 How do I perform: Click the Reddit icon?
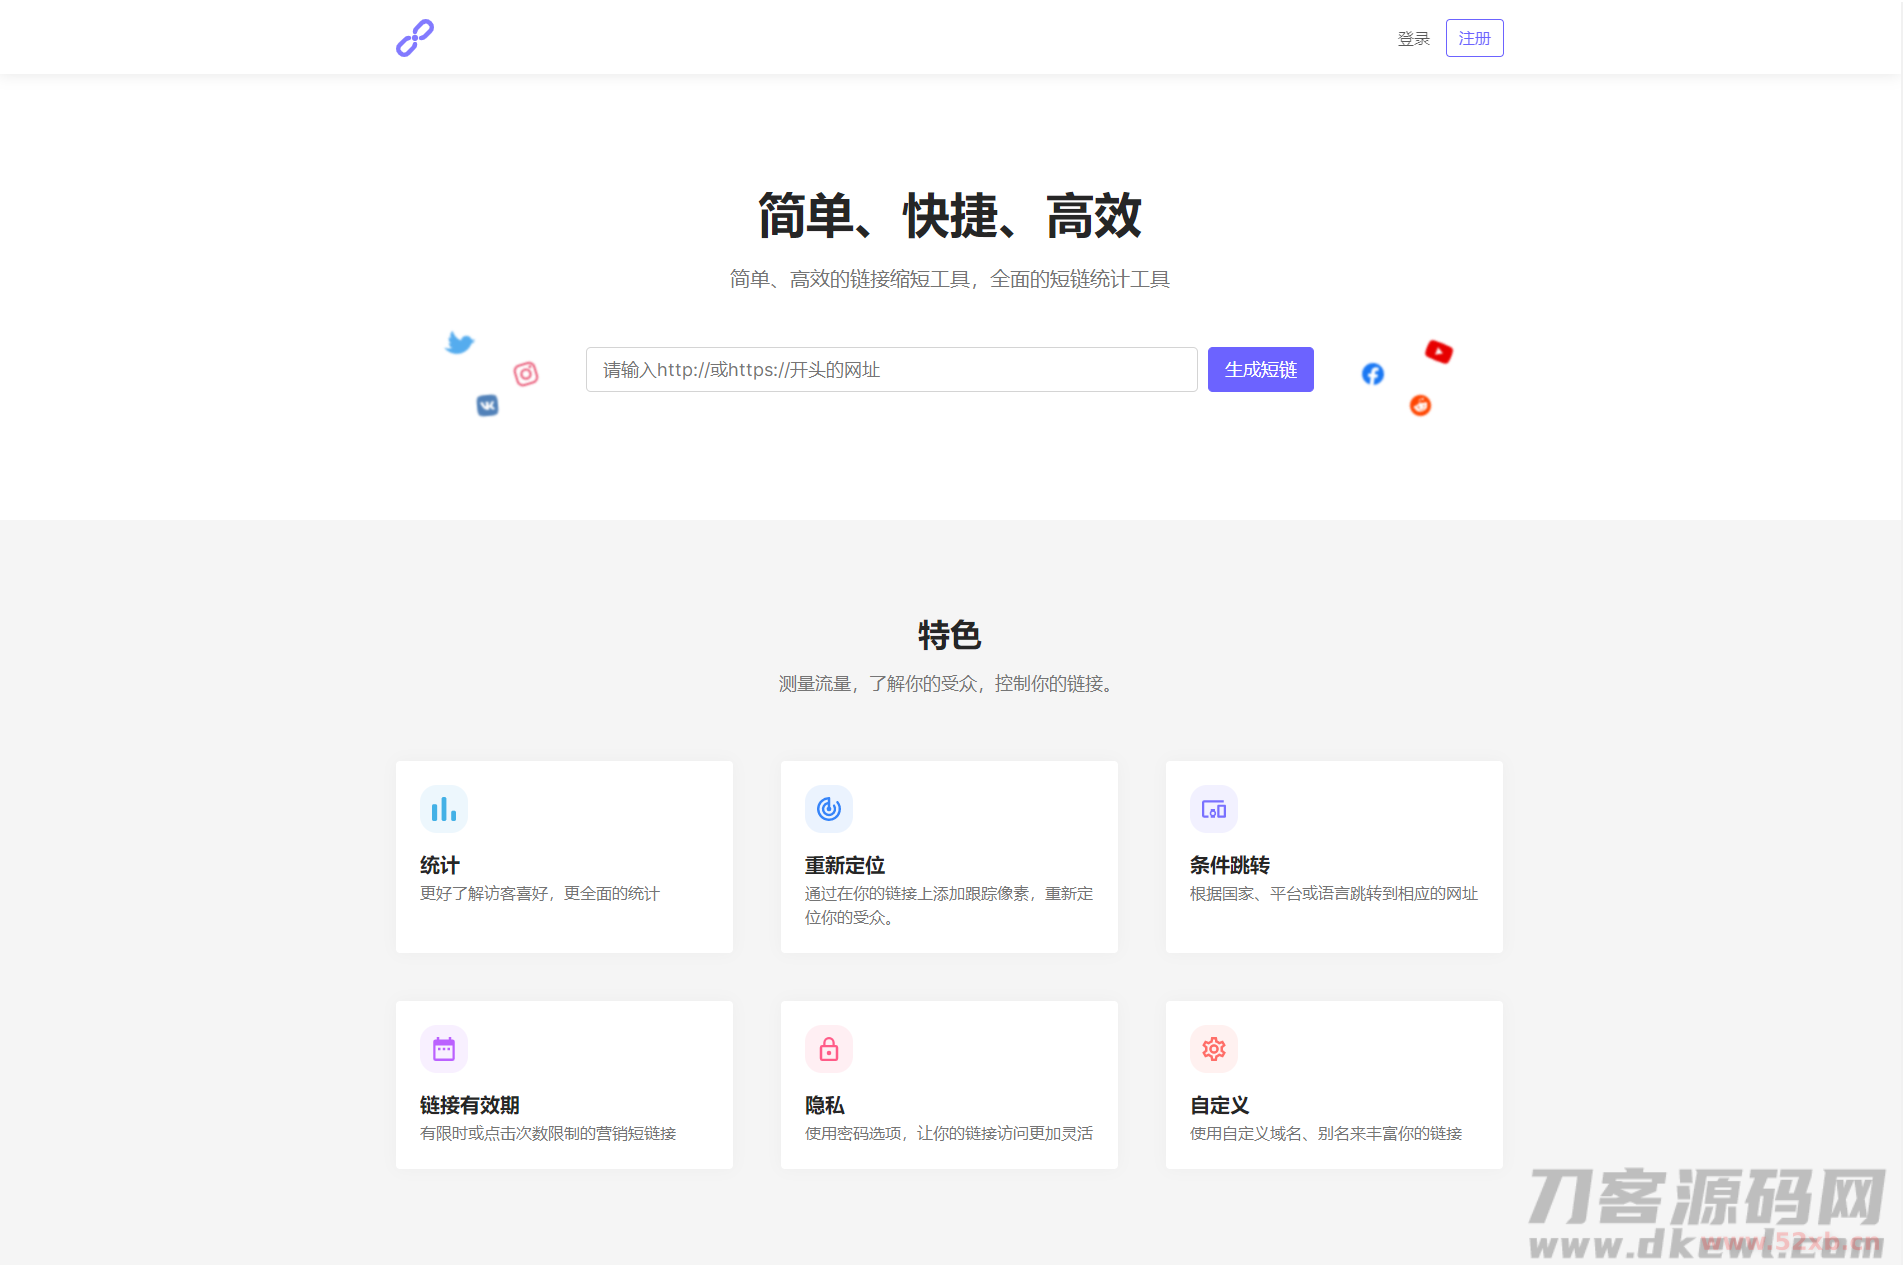[x=1420, y=405]
